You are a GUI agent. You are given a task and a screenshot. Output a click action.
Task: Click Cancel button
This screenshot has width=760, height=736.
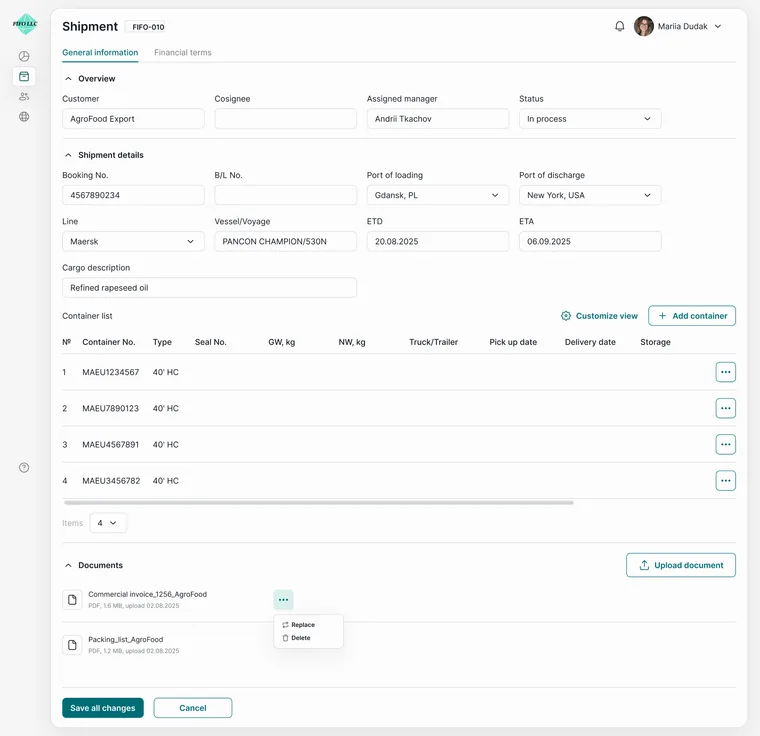[193, 708]
